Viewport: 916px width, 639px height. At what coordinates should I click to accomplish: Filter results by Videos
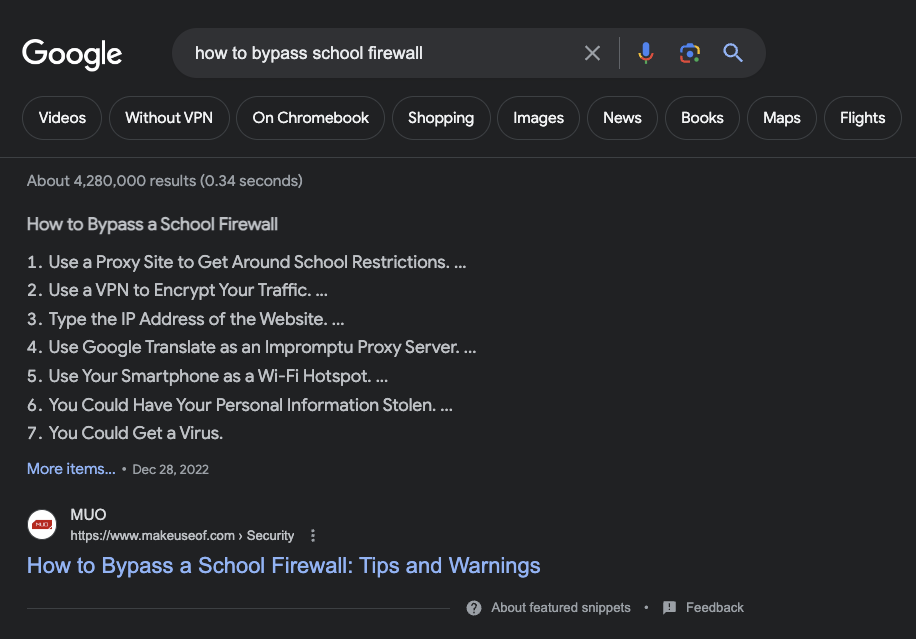(62, 118)
